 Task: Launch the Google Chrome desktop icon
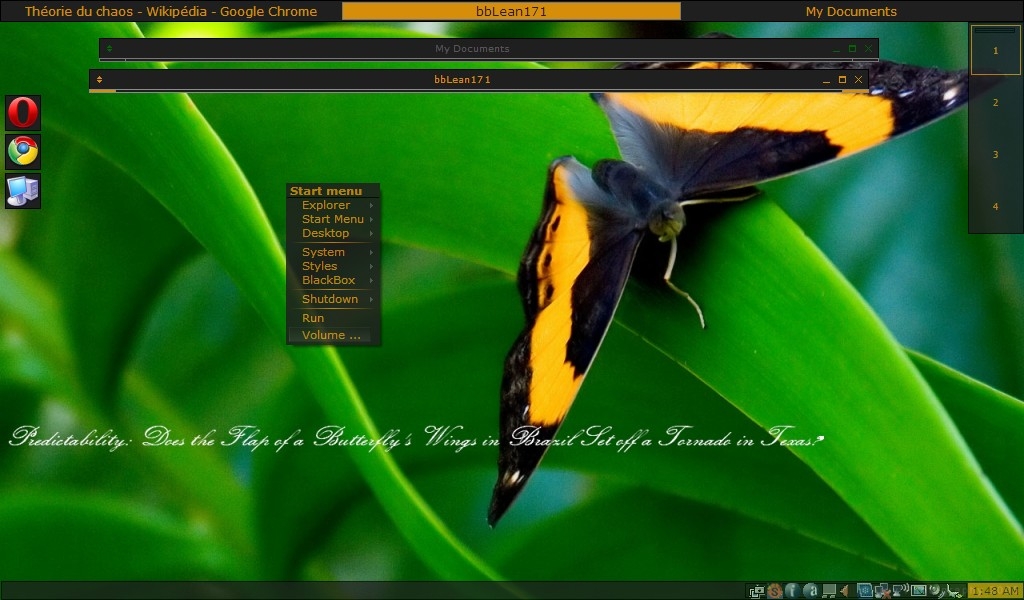(x=23, y=151)
